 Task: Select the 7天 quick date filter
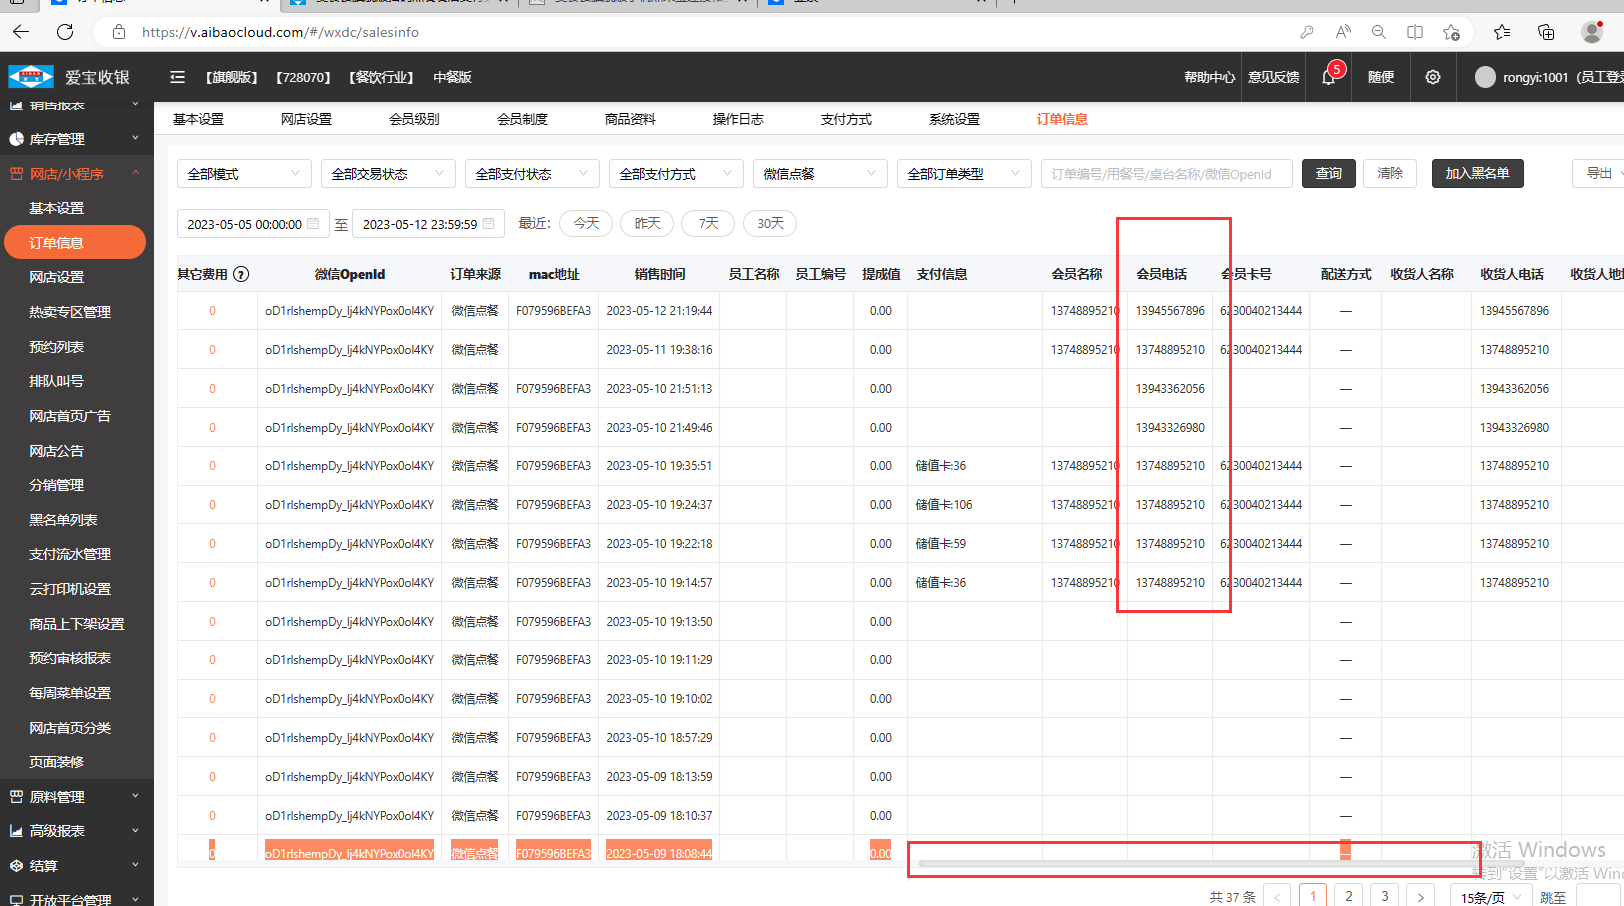708,223
